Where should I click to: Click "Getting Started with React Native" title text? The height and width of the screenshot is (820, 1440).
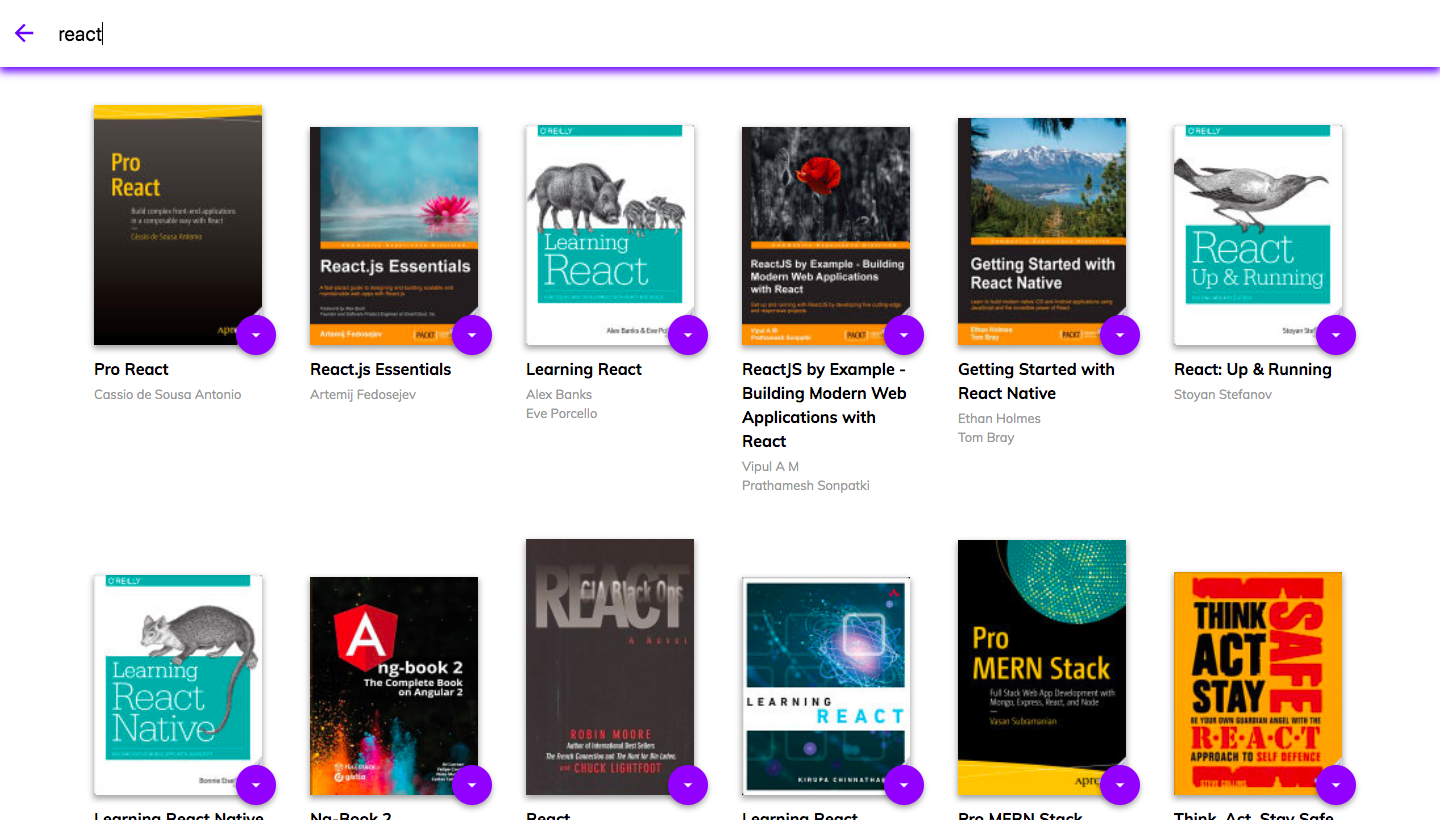[1036, 381]
